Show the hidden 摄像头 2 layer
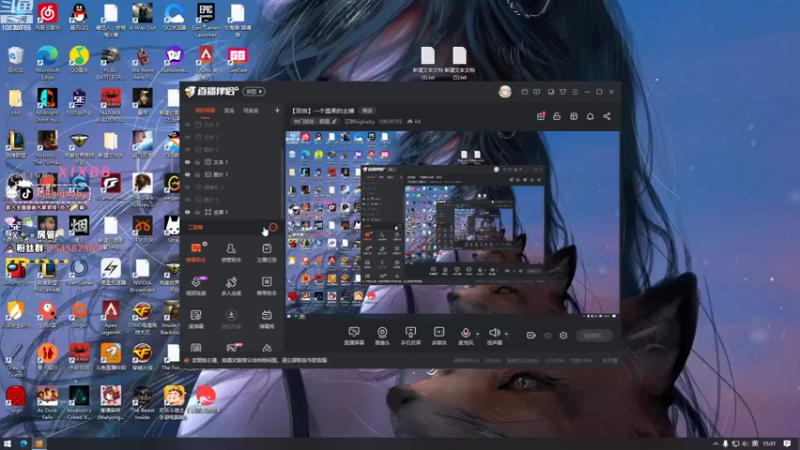The height and width of the screenshot is (450, 800). (x=188, y=187)
